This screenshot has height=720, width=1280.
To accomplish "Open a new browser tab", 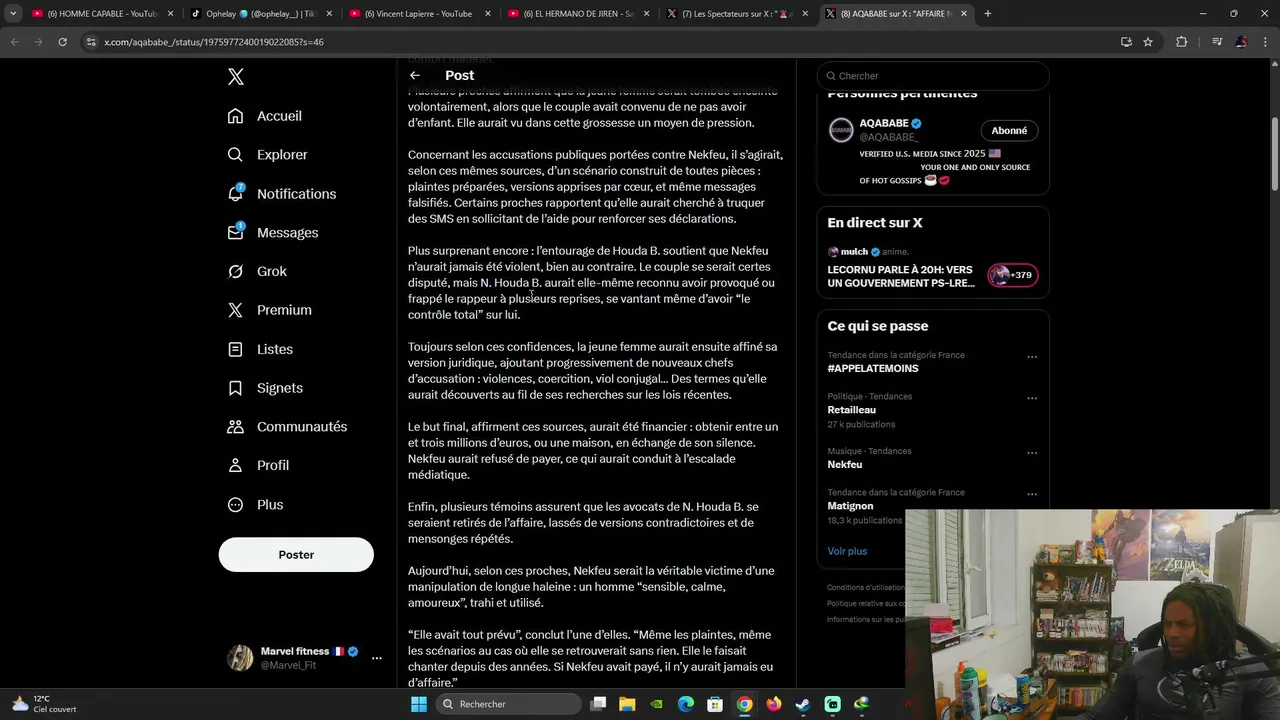I will (x=988, y=14).
